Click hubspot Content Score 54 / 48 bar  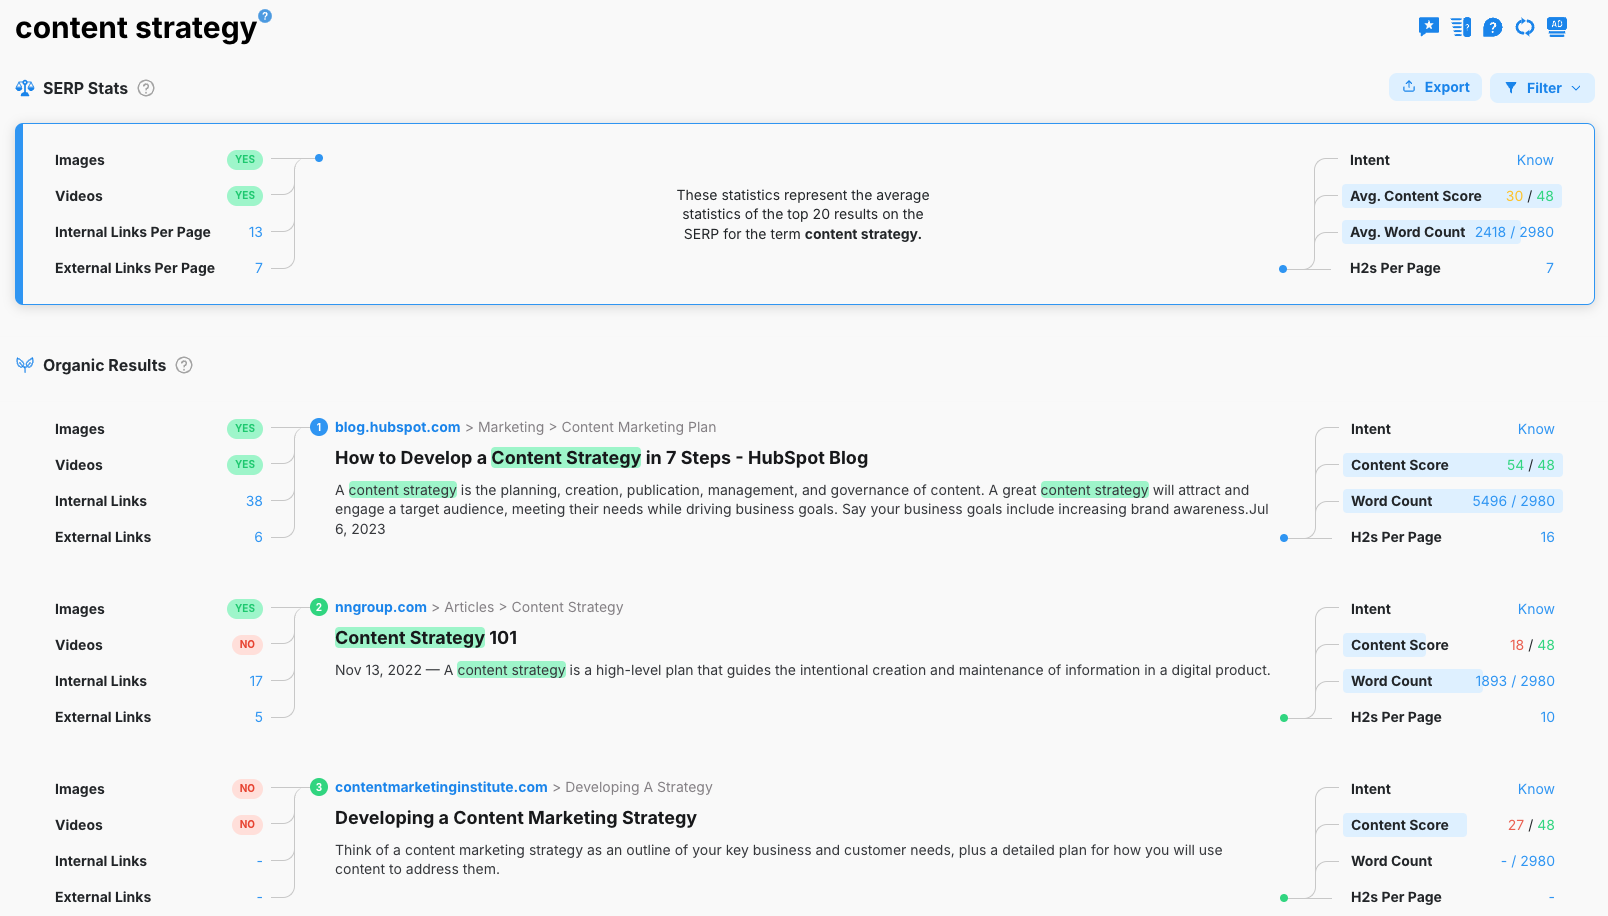pyautogui.click(x=1453, y=465)
